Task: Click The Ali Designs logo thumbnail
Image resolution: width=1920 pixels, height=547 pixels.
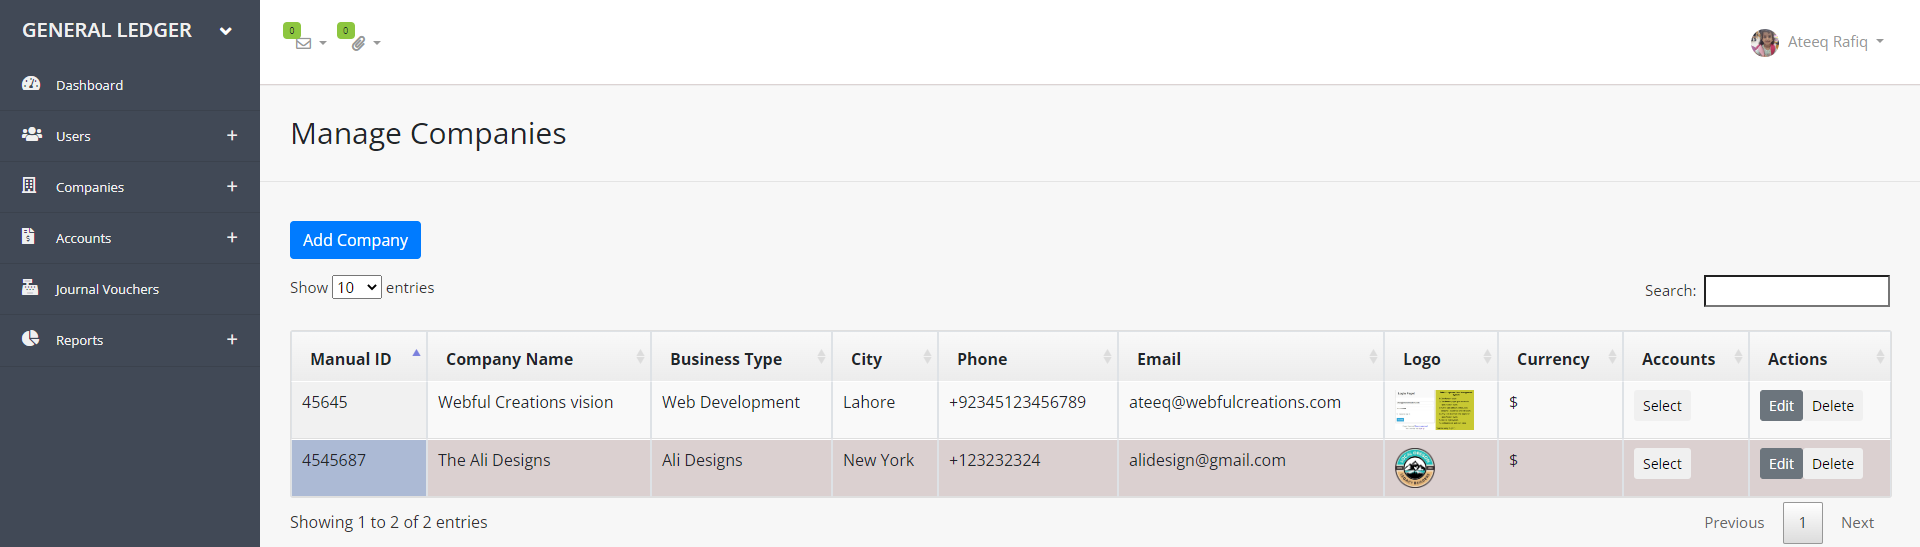Action: [1414, 468]
